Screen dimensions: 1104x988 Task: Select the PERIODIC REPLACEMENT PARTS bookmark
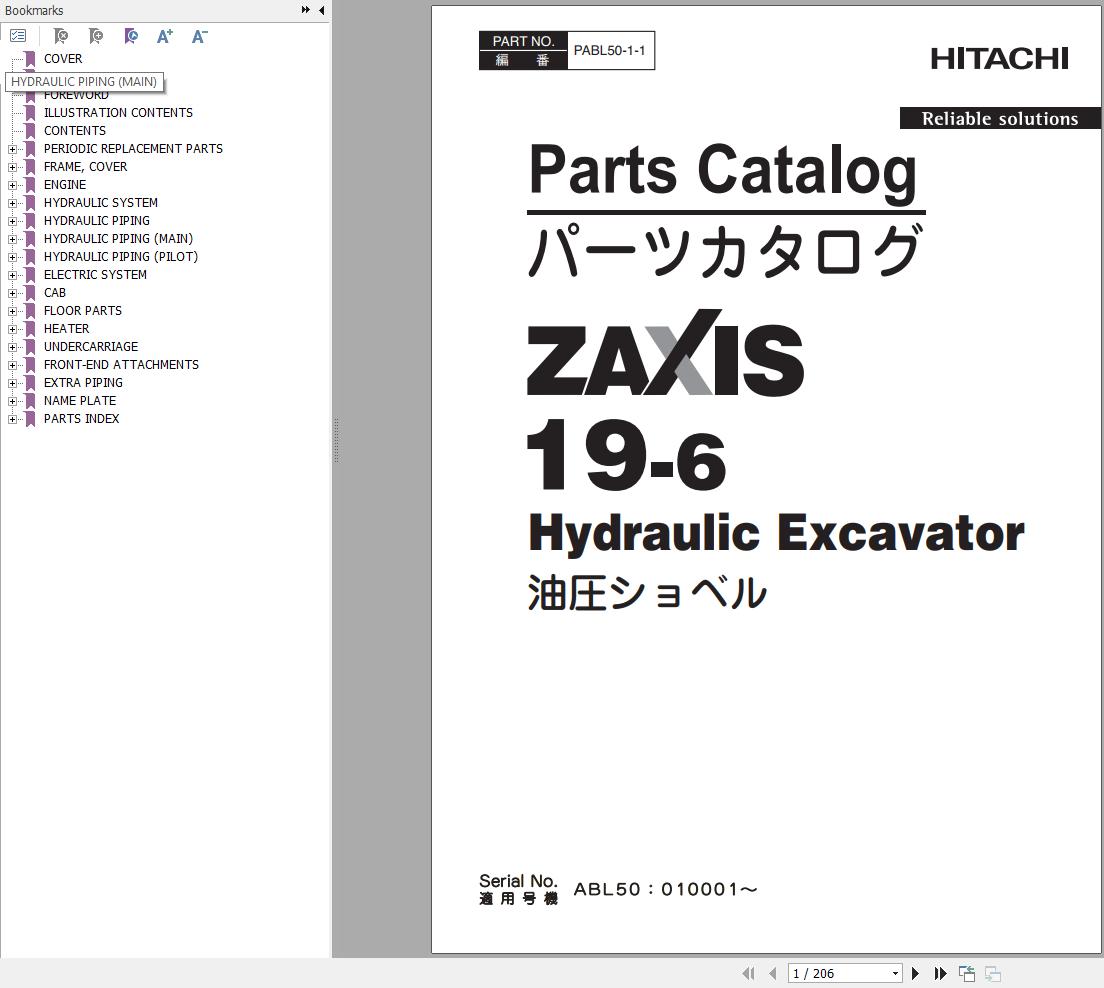coord(133,149)
